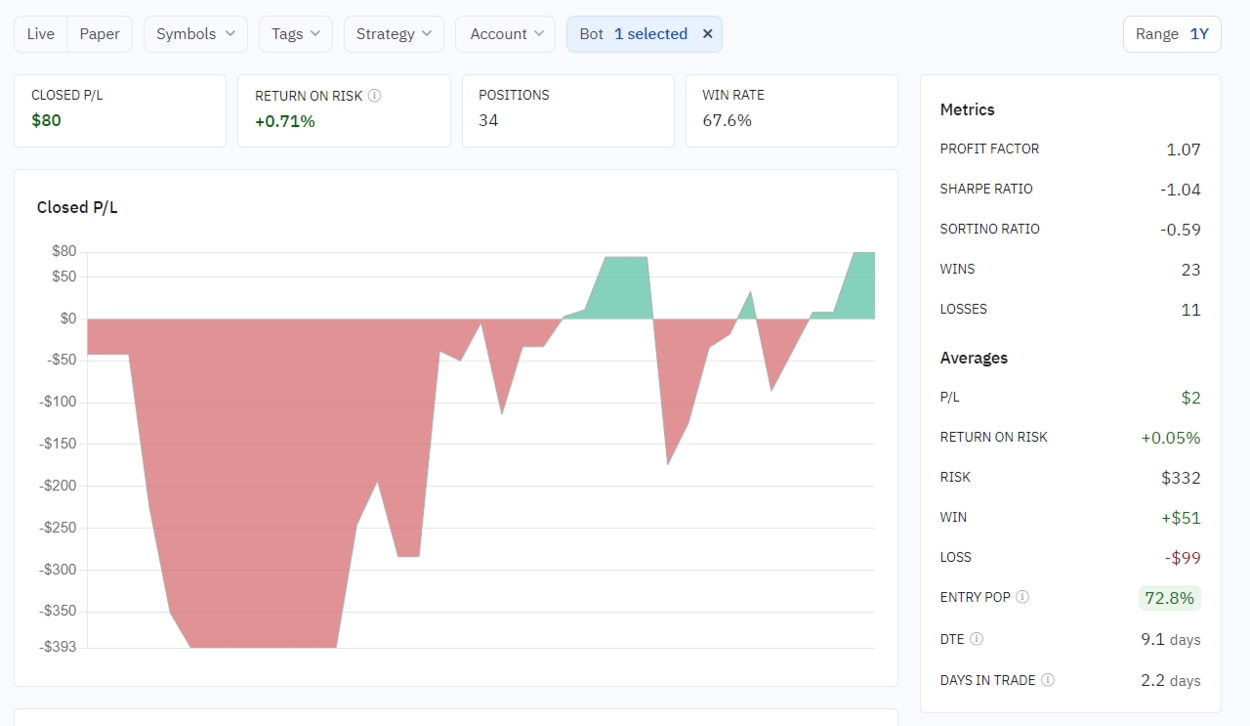Click the average Loss value -$99

[1183, 558]
